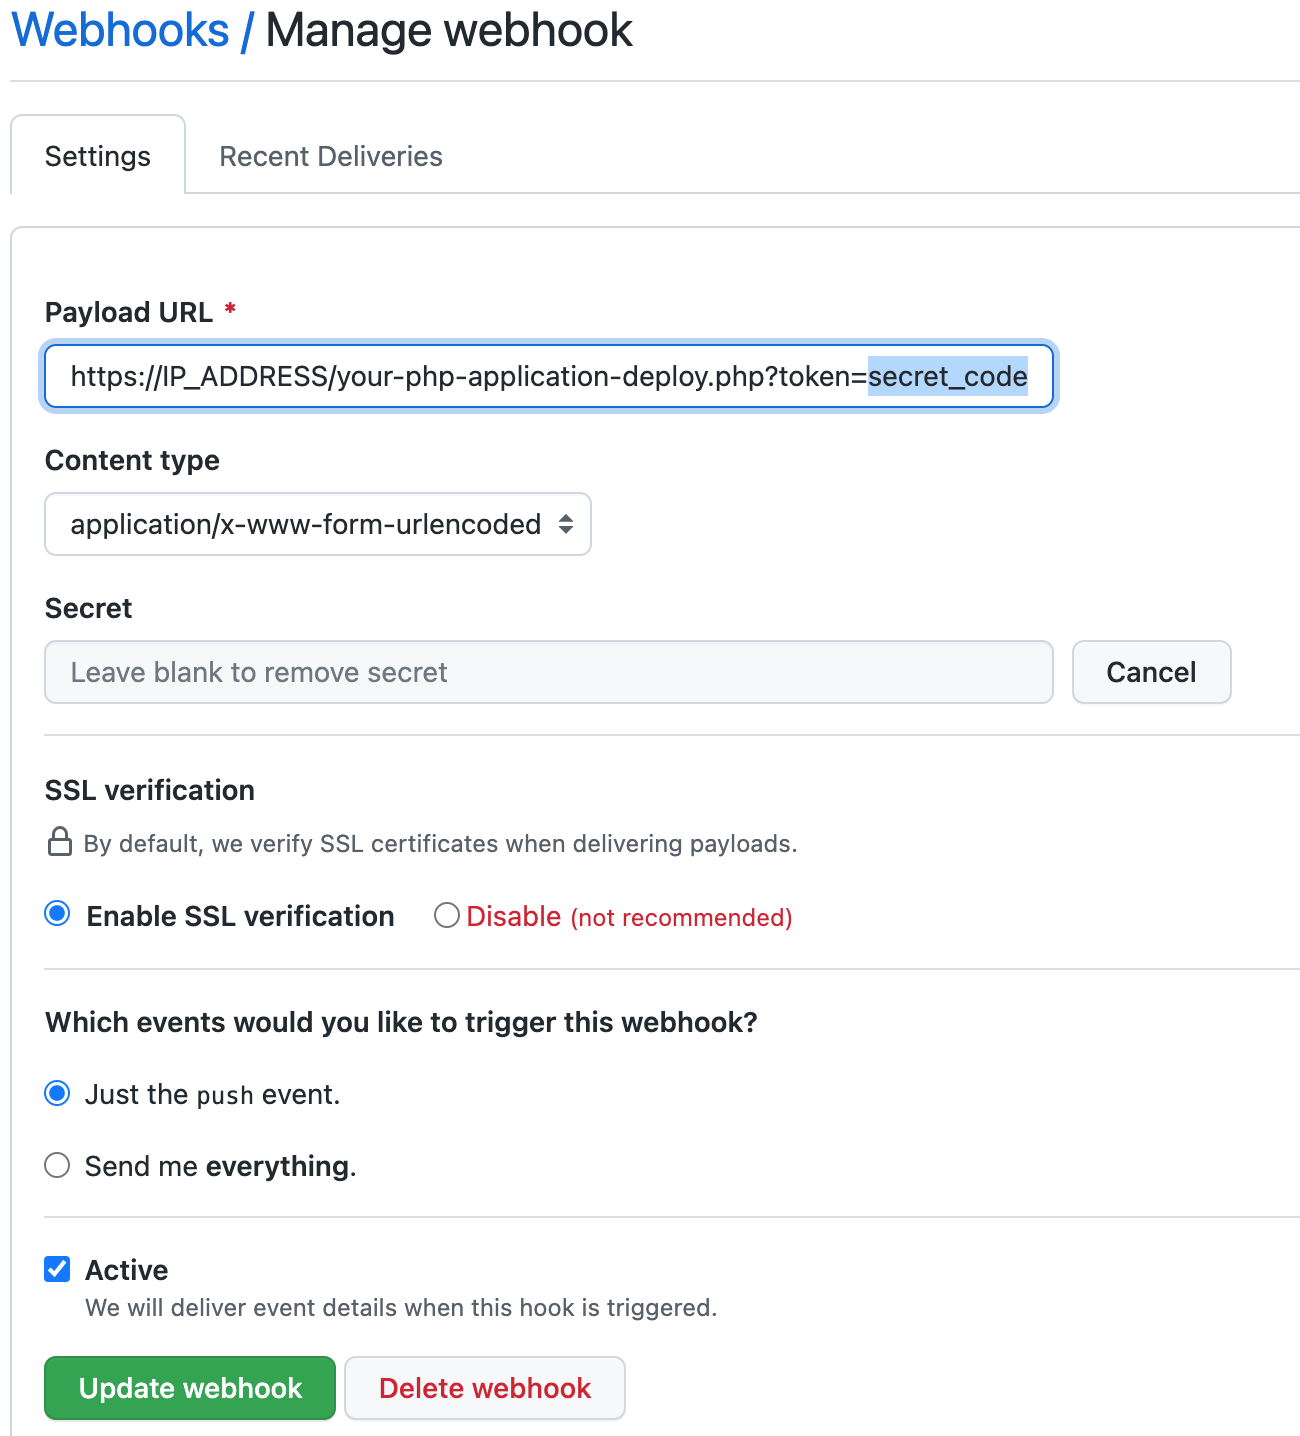Switch to the Settings tab

[x=98, y=156]
